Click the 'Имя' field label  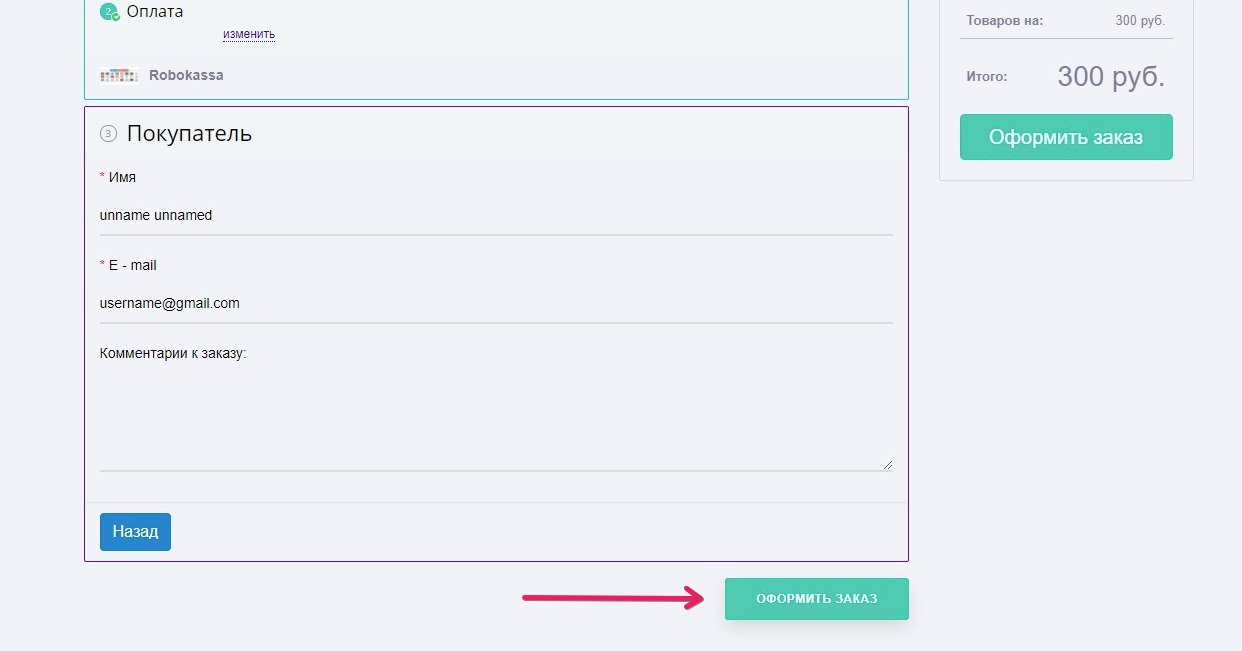pos(122,177)
